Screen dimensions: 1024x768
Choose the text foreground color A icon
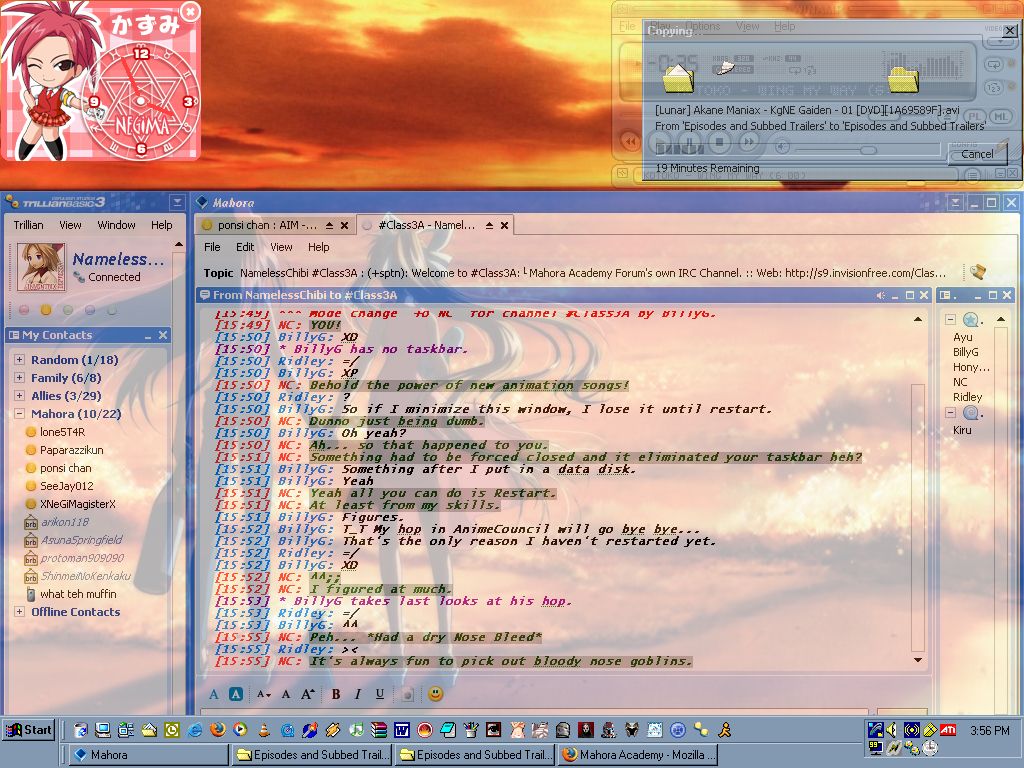214,694
